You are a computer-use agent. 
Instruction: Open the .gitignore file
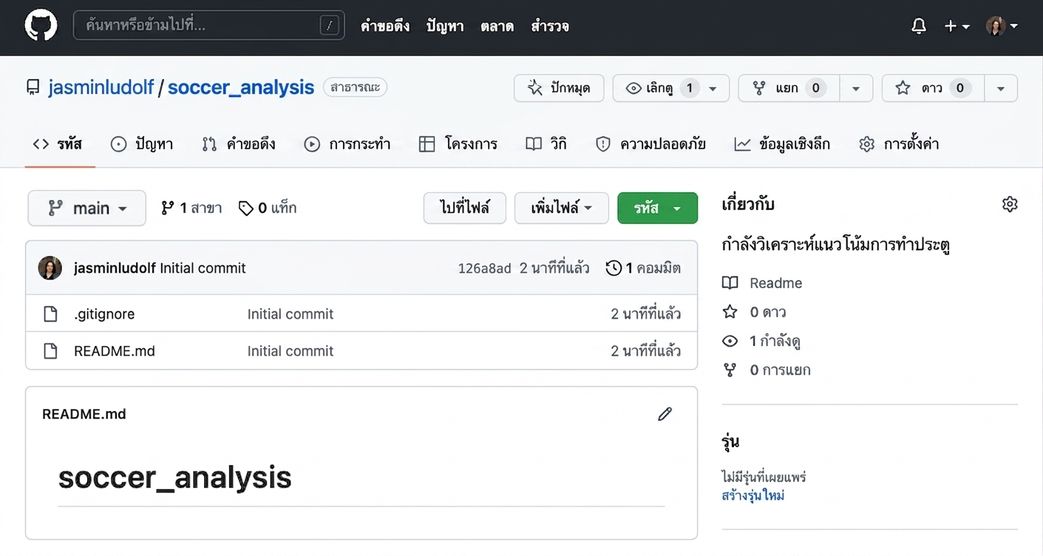pyautogui.click(x=104, y=314)
